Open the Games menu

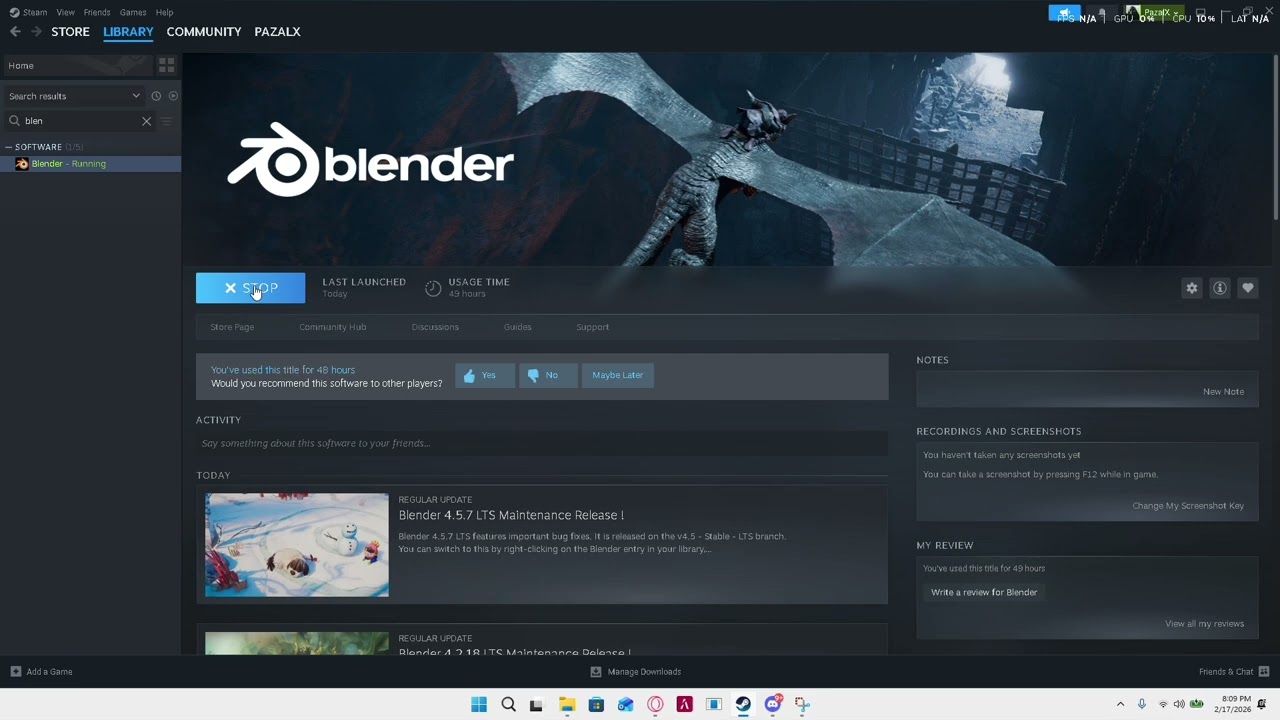[133, 12]
